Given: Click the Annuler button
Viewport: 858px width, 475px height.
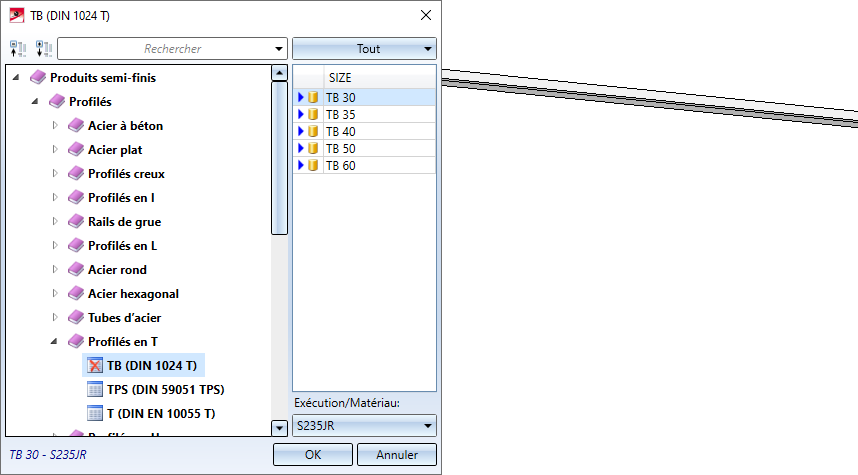Looking at the screenshot, I should [397, 455].
